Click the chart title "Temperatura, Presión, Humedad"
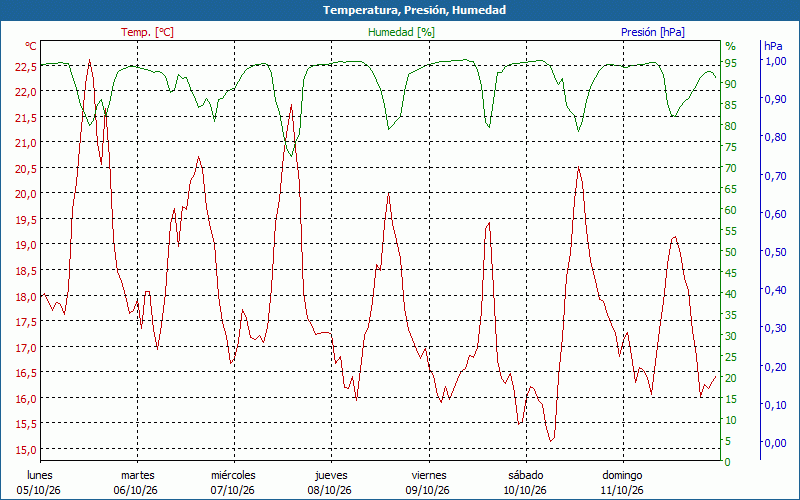 (414, 10)
